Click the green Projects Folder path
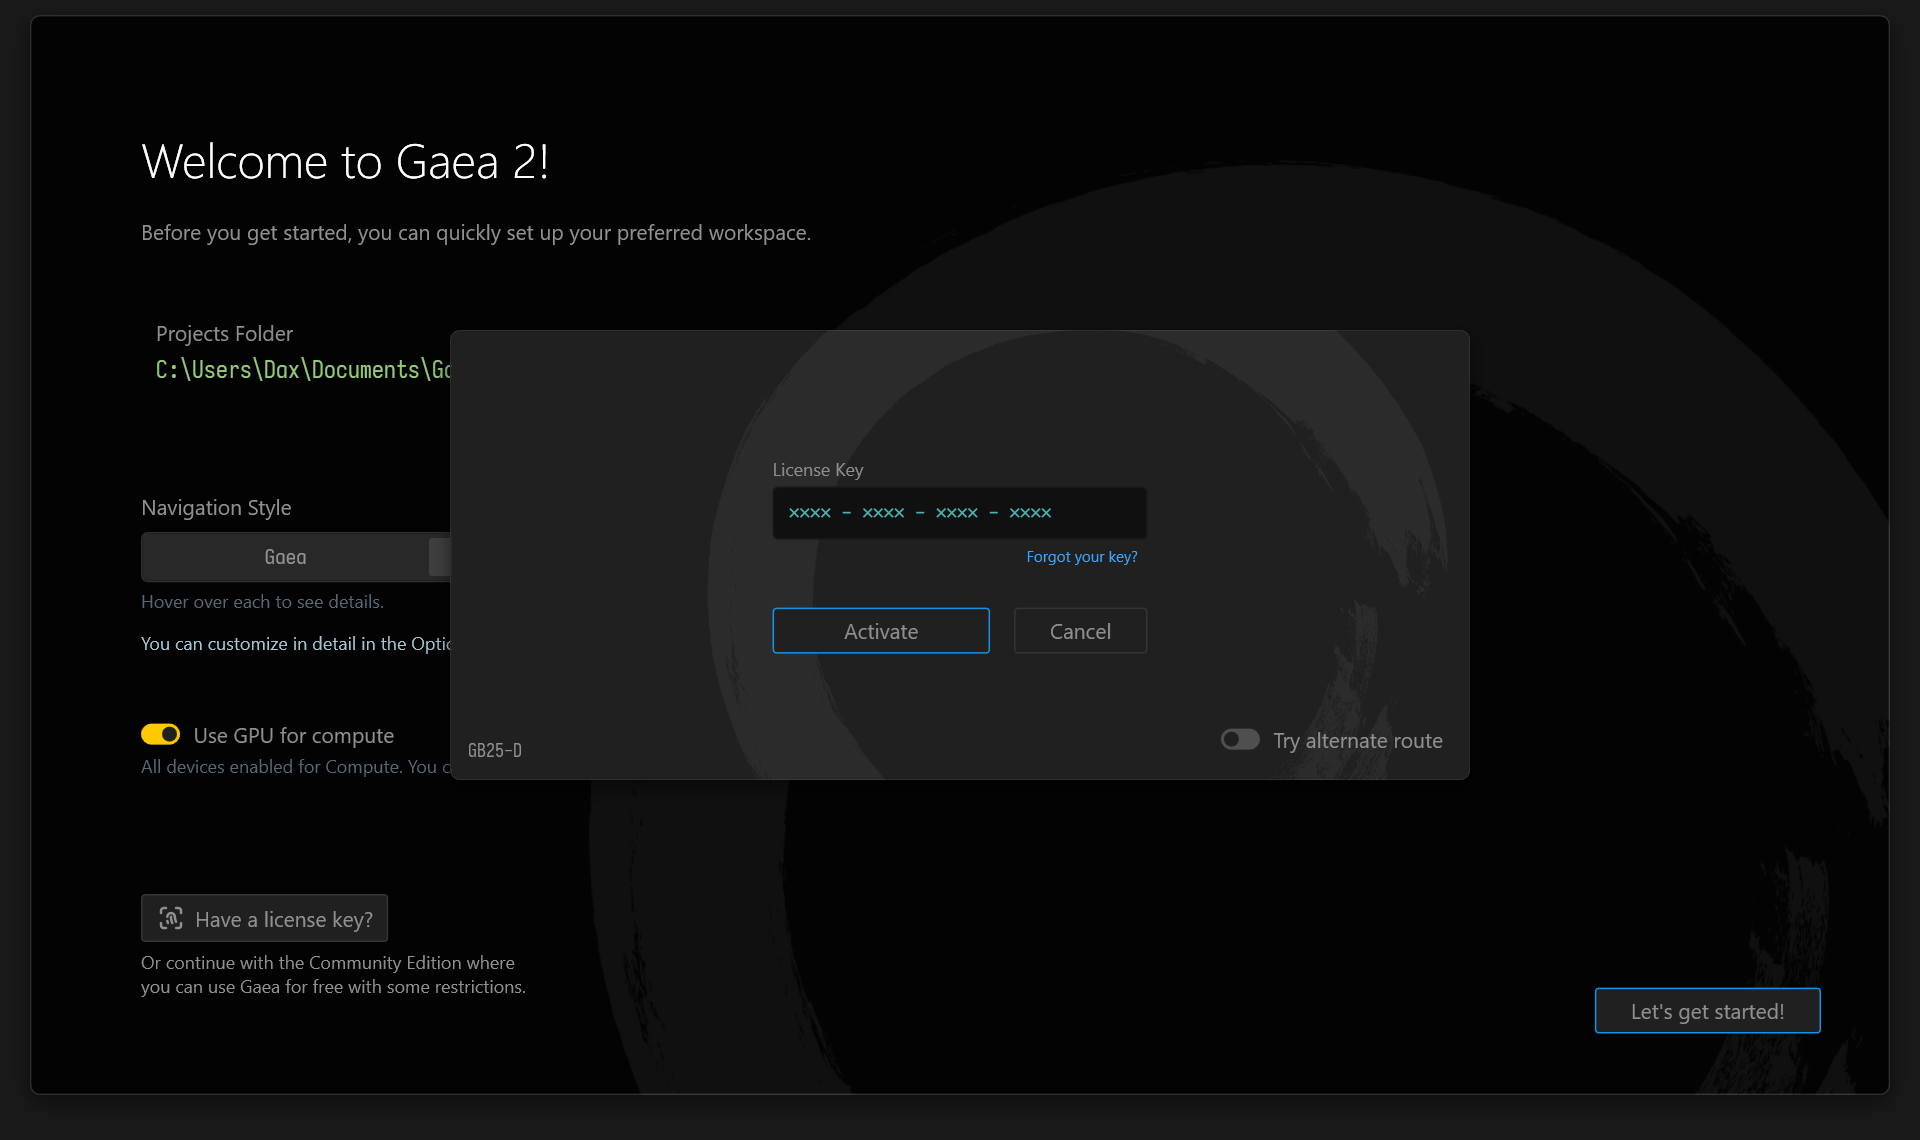The height and width of the screenshot is (1140, 1920). [x=302, y=370]
